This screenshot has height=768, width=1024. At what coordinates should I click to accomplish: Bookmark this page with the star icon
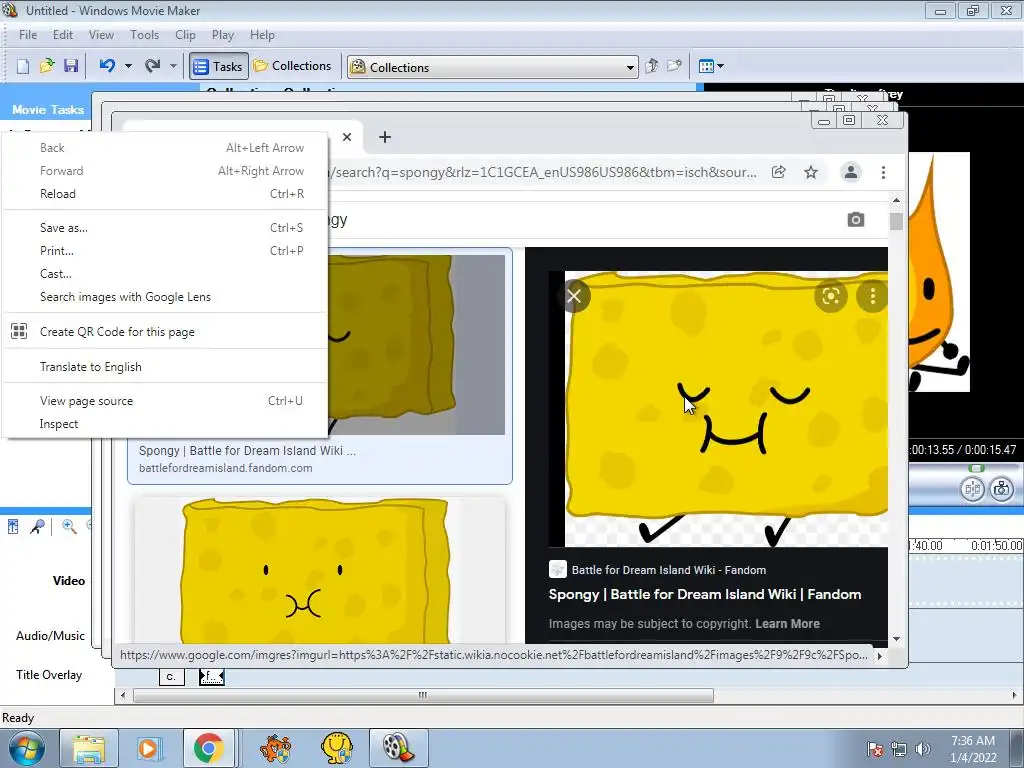point(810,172)
